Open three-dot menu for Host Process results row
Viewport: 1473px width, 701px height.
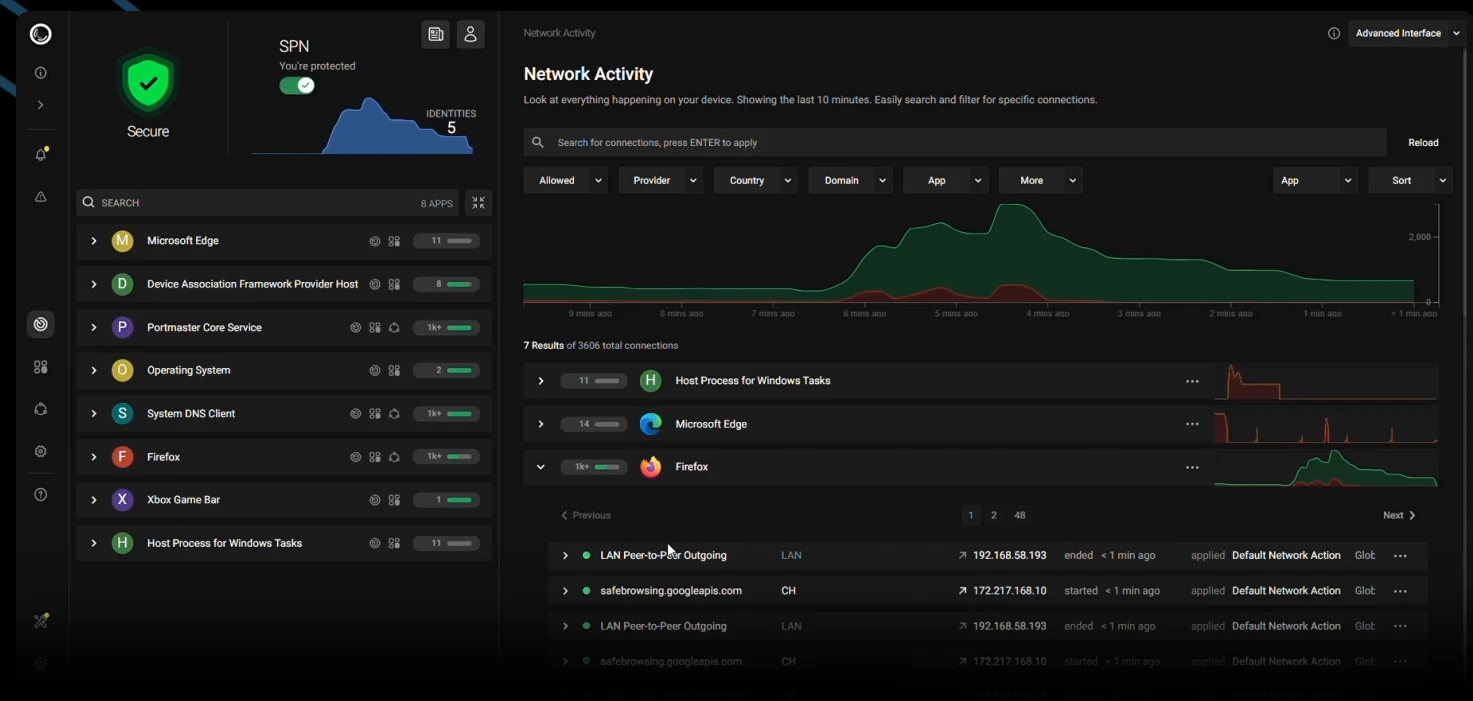[1192, 381]
